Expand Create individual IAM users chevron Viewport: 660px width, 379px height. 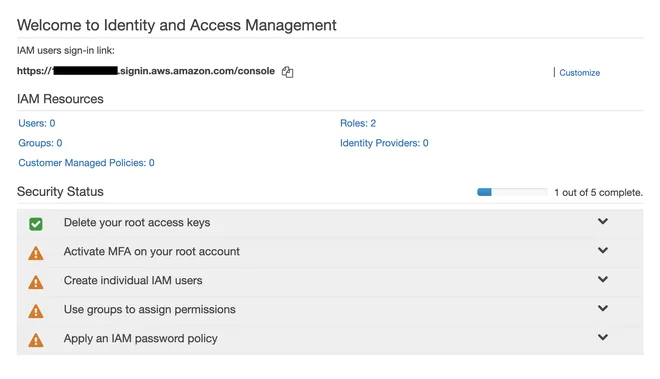pos(603,279)
